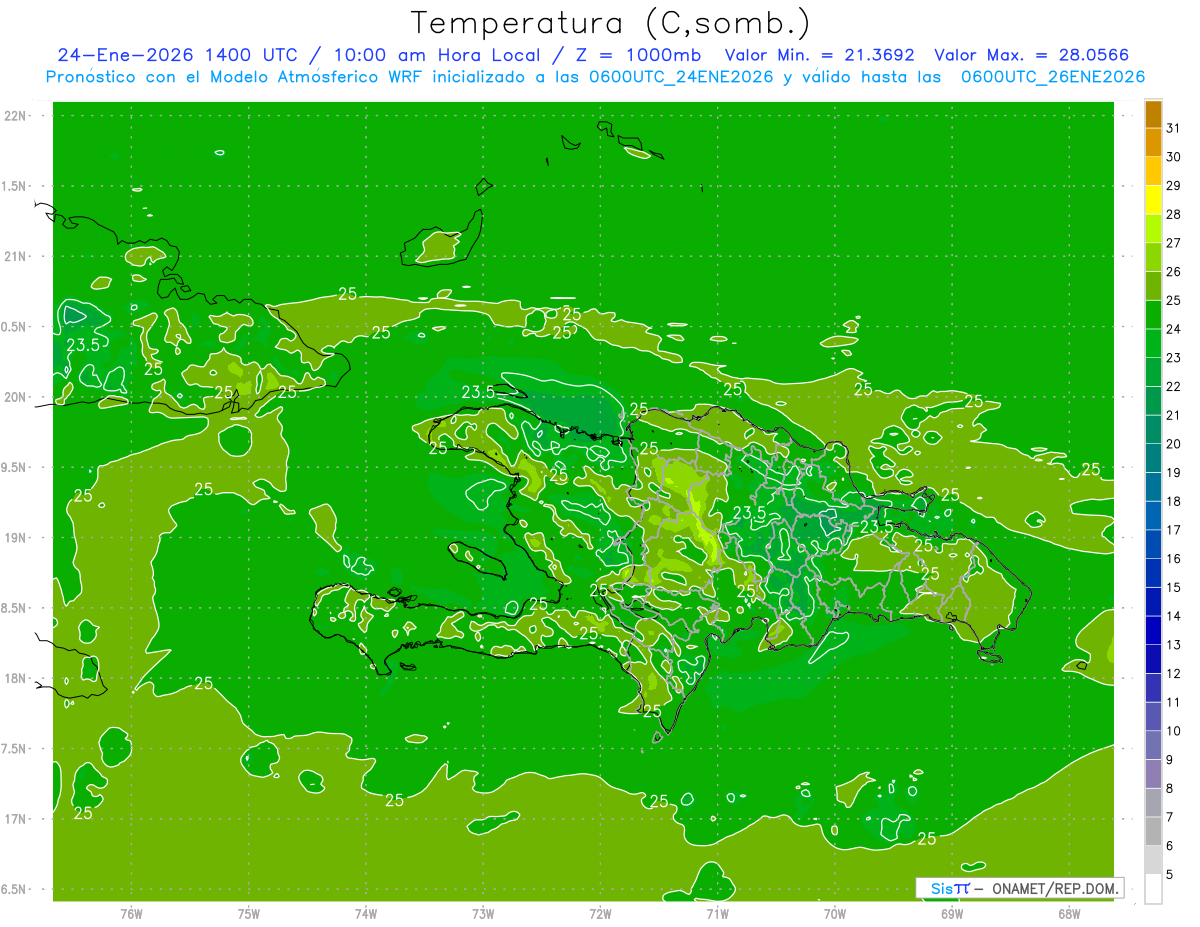1200x927 pixels.
Task: Click the legend value label "31"
Action: pos(1174,128)
